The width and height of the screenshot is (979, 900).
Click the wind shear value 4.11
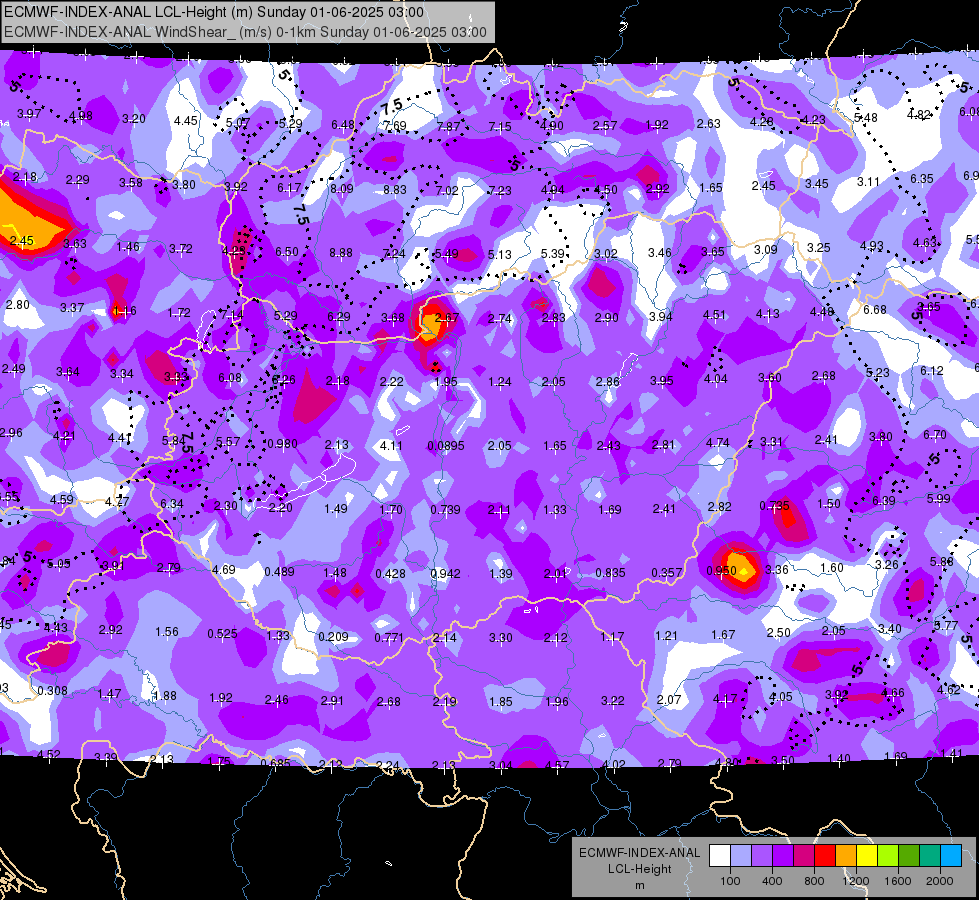tap(391, 445)
